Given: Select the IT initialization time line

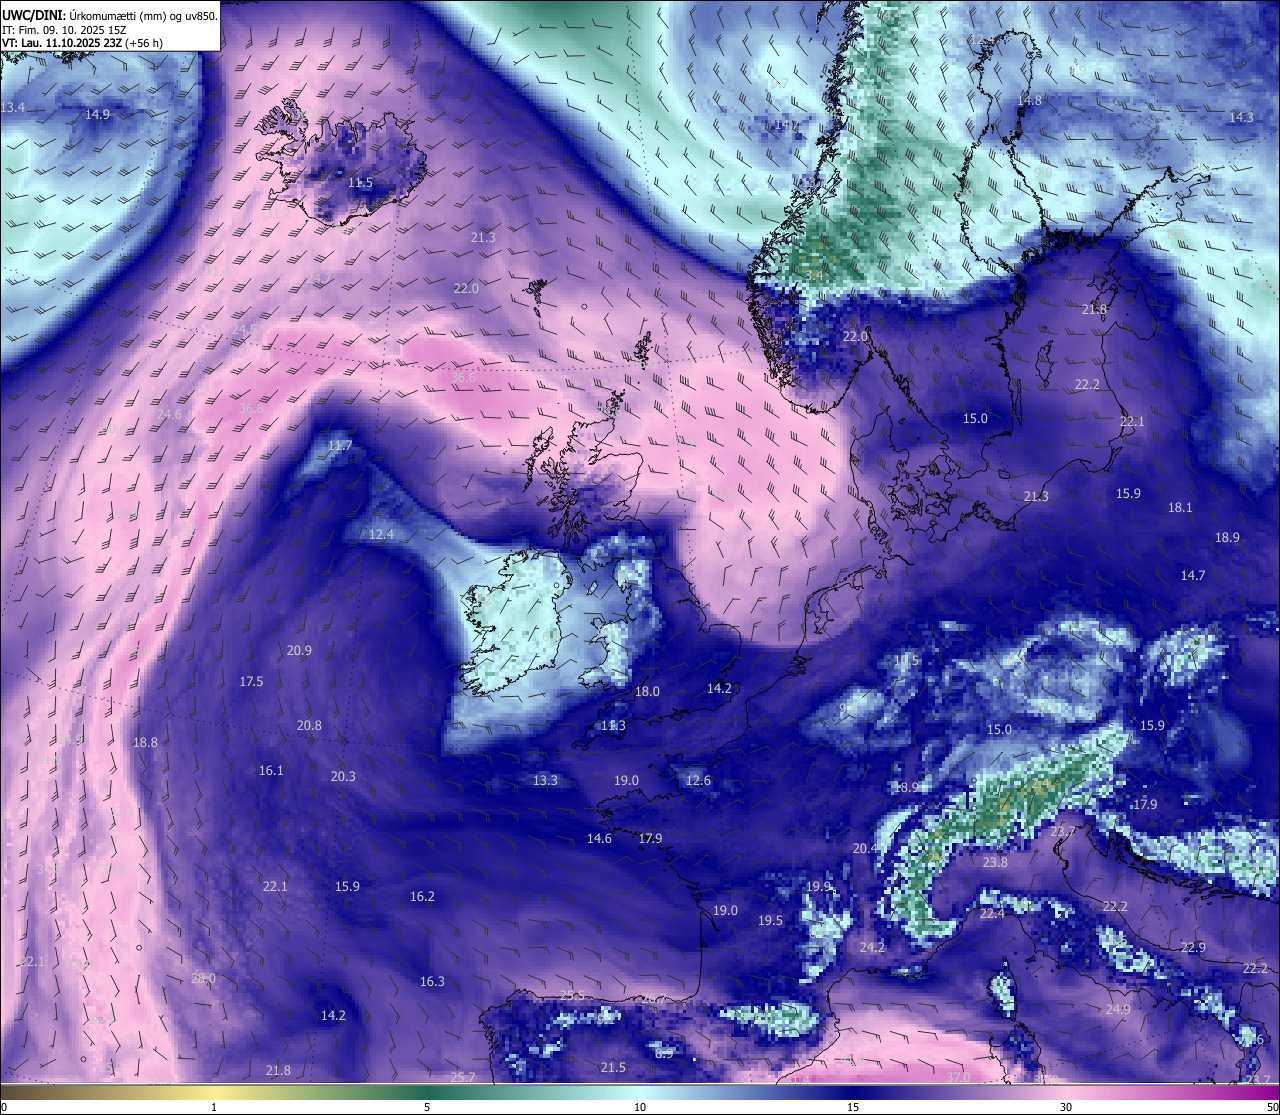Looking at the screenshot, I should [x=64, y=29].
